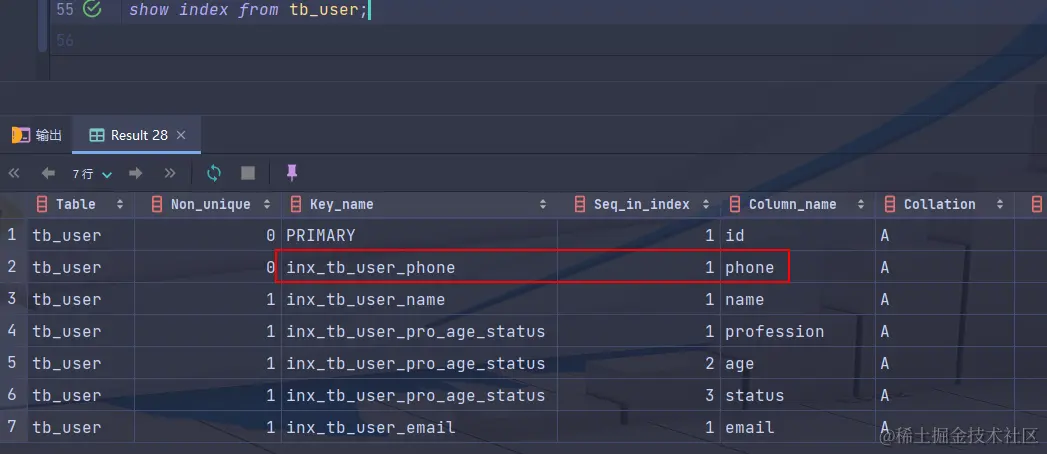The height and width of the screenshot is (454, 1047).
Task: Place cursor in show index statement
Action: (248, 10)
